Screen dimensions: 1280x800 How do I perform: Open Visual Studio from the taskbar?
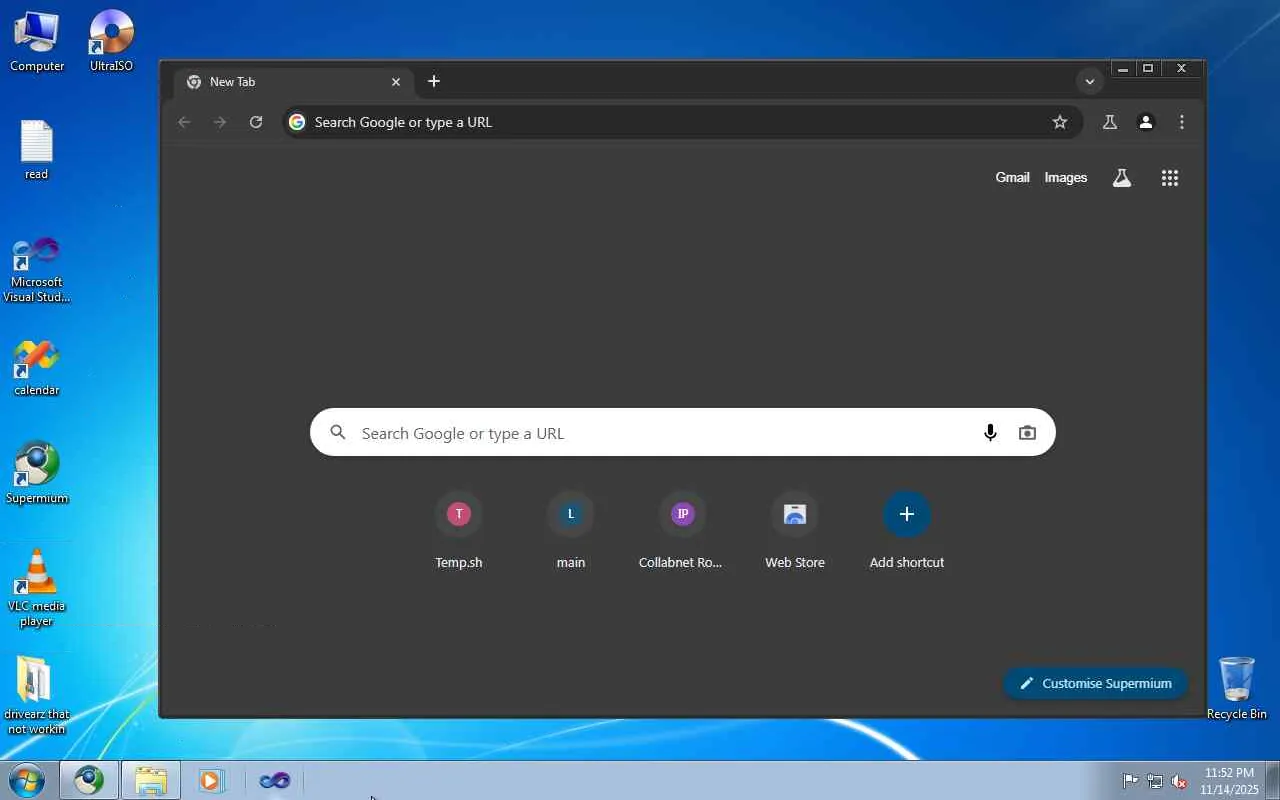(x=274, y=780)
